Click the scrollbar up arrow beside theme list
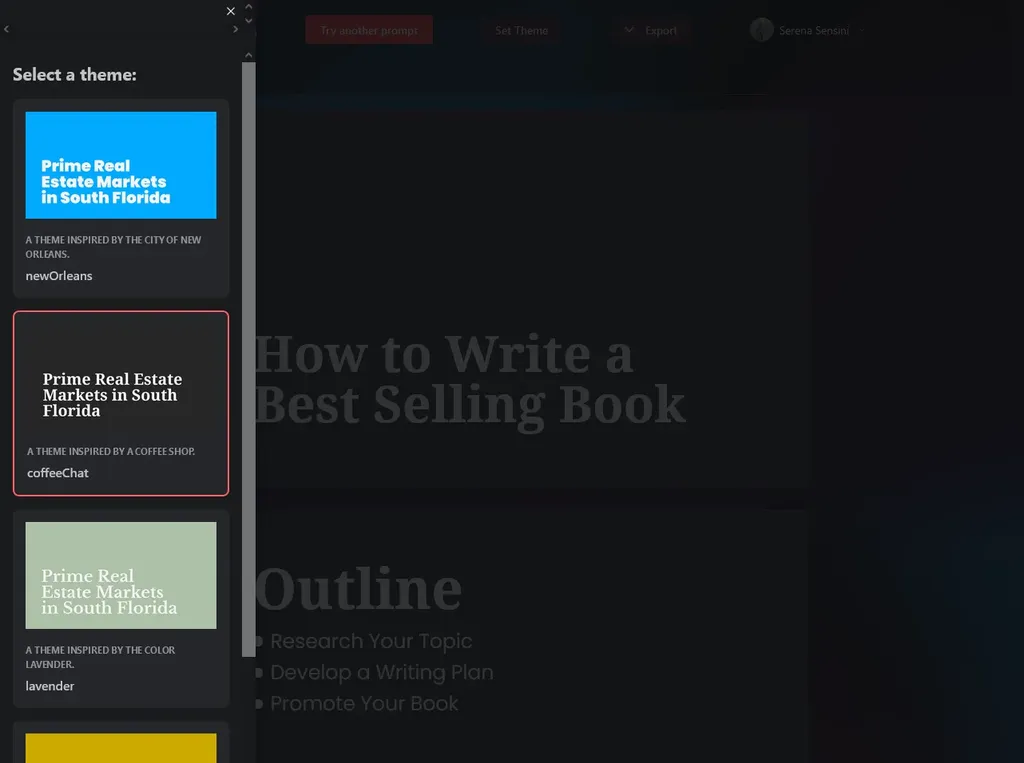The image size is (1024, 763). [249, 56]
